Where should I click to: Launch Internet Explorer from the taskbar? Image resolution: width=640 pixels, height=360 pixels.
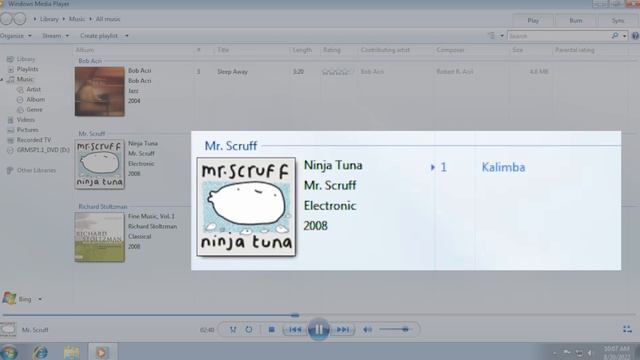(x=40, y=352)
